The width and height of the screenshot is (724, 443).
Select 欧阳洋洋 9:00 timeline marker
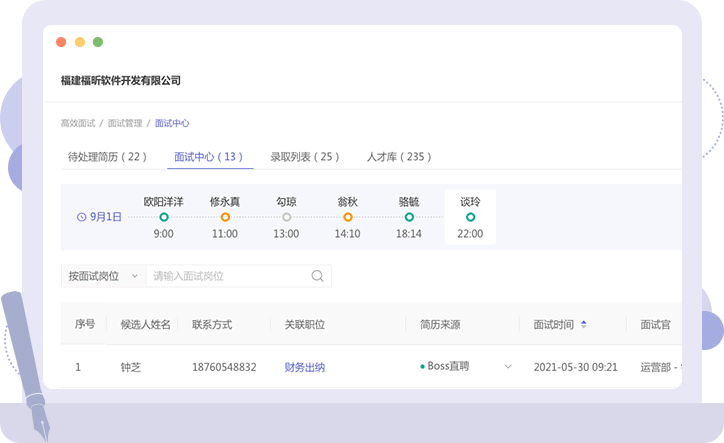pyautogui.click(x=163, y=217)
